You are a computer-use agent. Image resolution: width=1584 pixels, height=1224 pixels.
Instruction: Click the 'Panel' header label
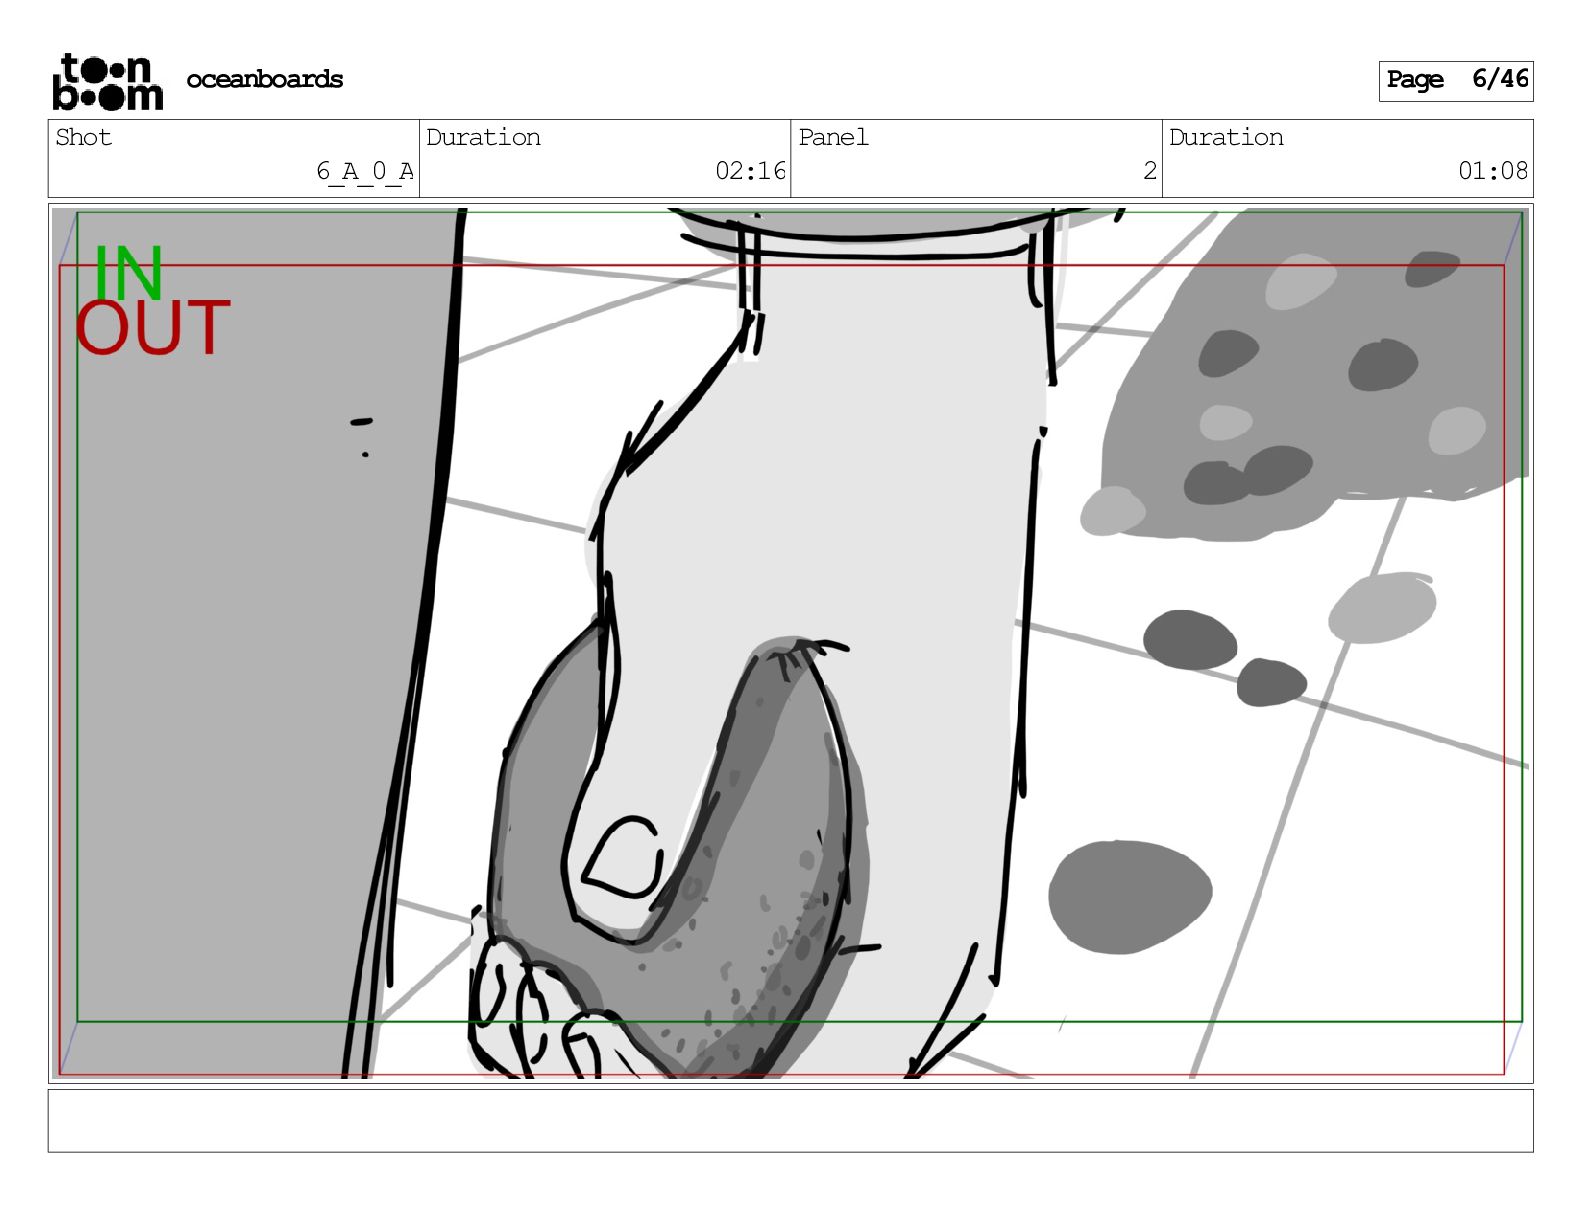(x=833, y=137)
